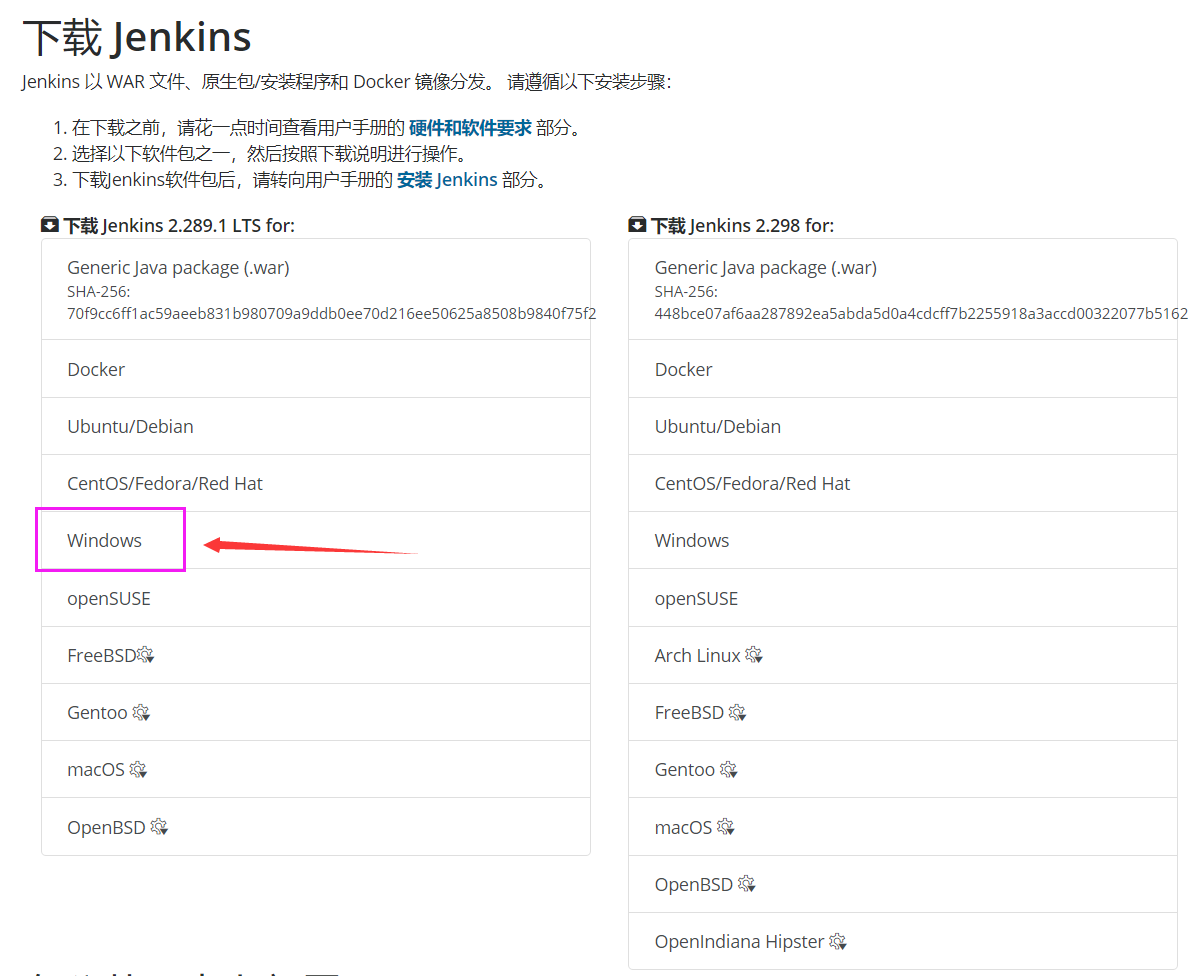The width and height of the screenshot is (1193, 976).
Task: Choose openSUSE in the LTS list
Action: [x=316, y=598]
